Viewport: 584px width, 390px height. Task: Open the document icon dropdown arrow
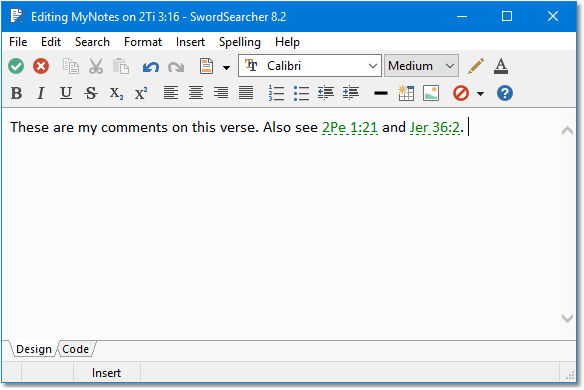pyautogui.click(x=226, y=67)
